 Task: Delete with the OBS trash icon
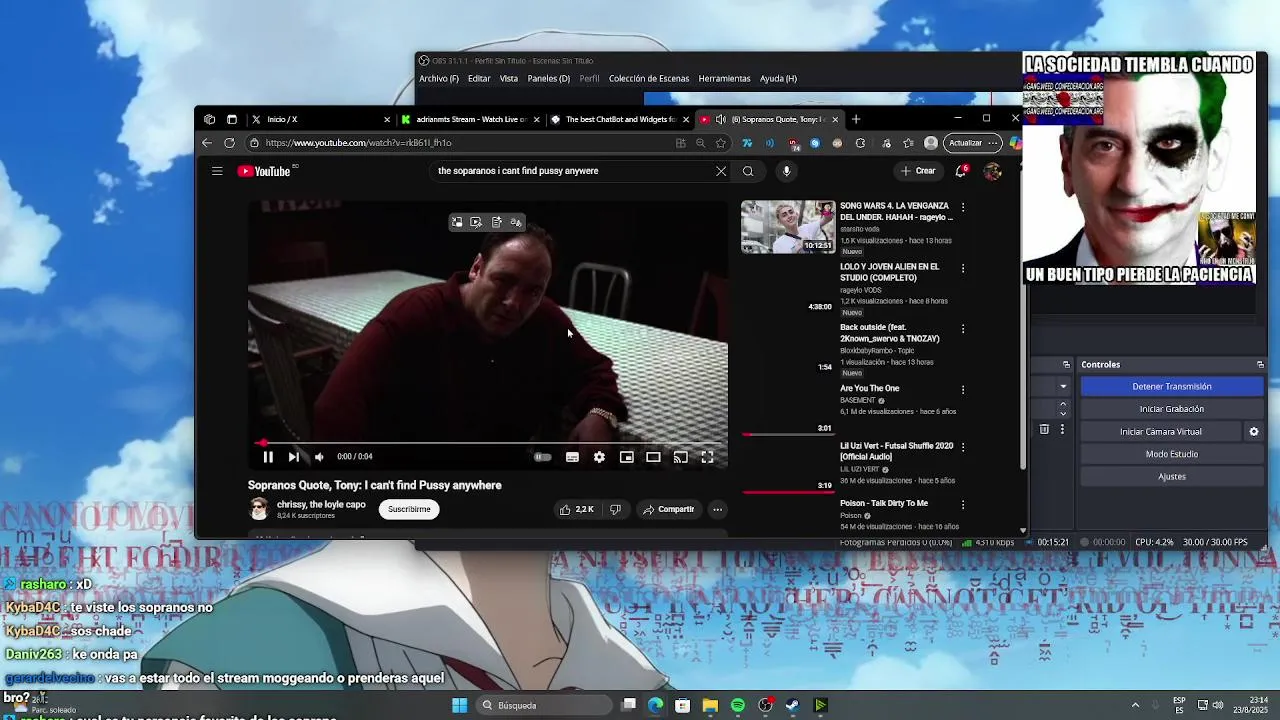tap(1044, 430)
